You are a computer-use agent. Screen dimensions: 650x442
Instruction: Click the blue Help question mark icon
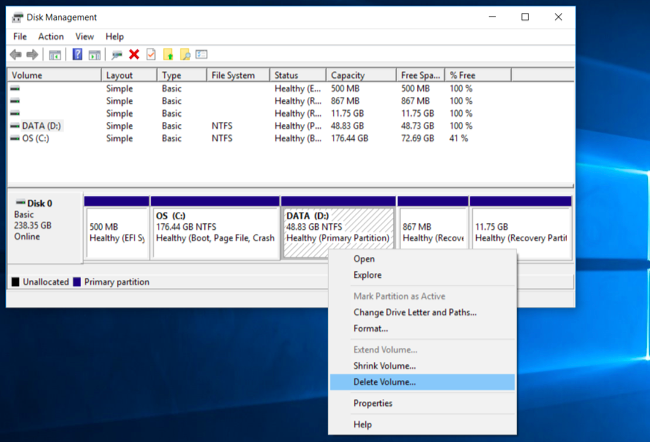click(77, 54)
